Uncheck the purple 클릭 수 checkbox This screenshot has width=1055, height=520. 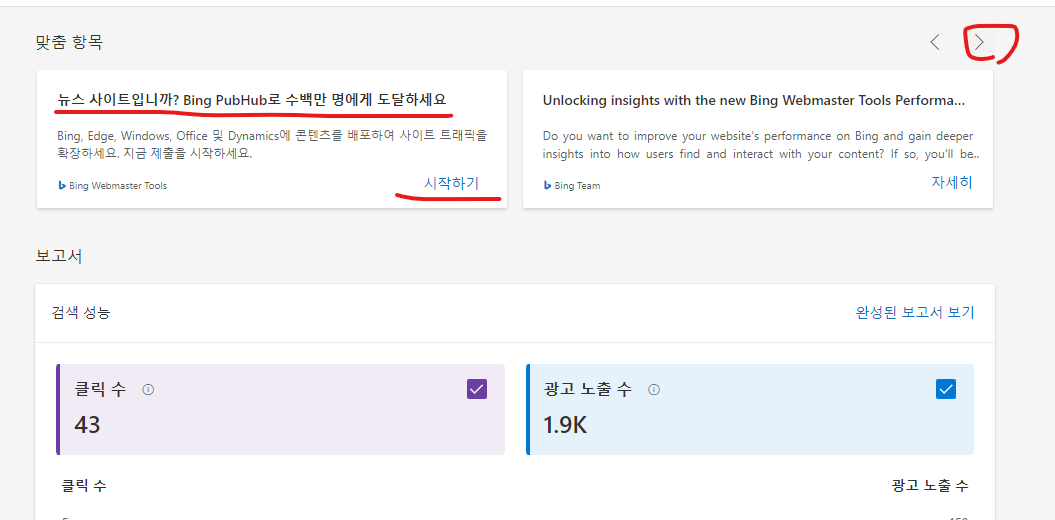point(477,389)
